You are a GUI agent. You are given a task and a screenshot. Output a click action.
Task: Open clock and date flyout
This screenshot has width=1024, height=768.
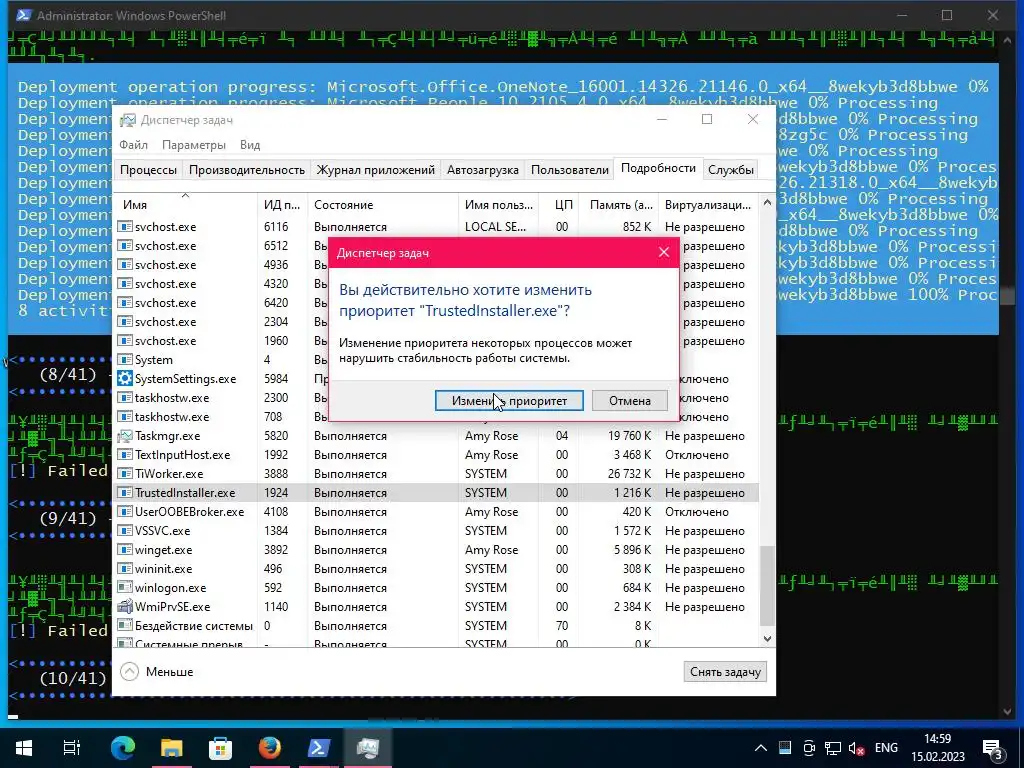coord(938,747)
